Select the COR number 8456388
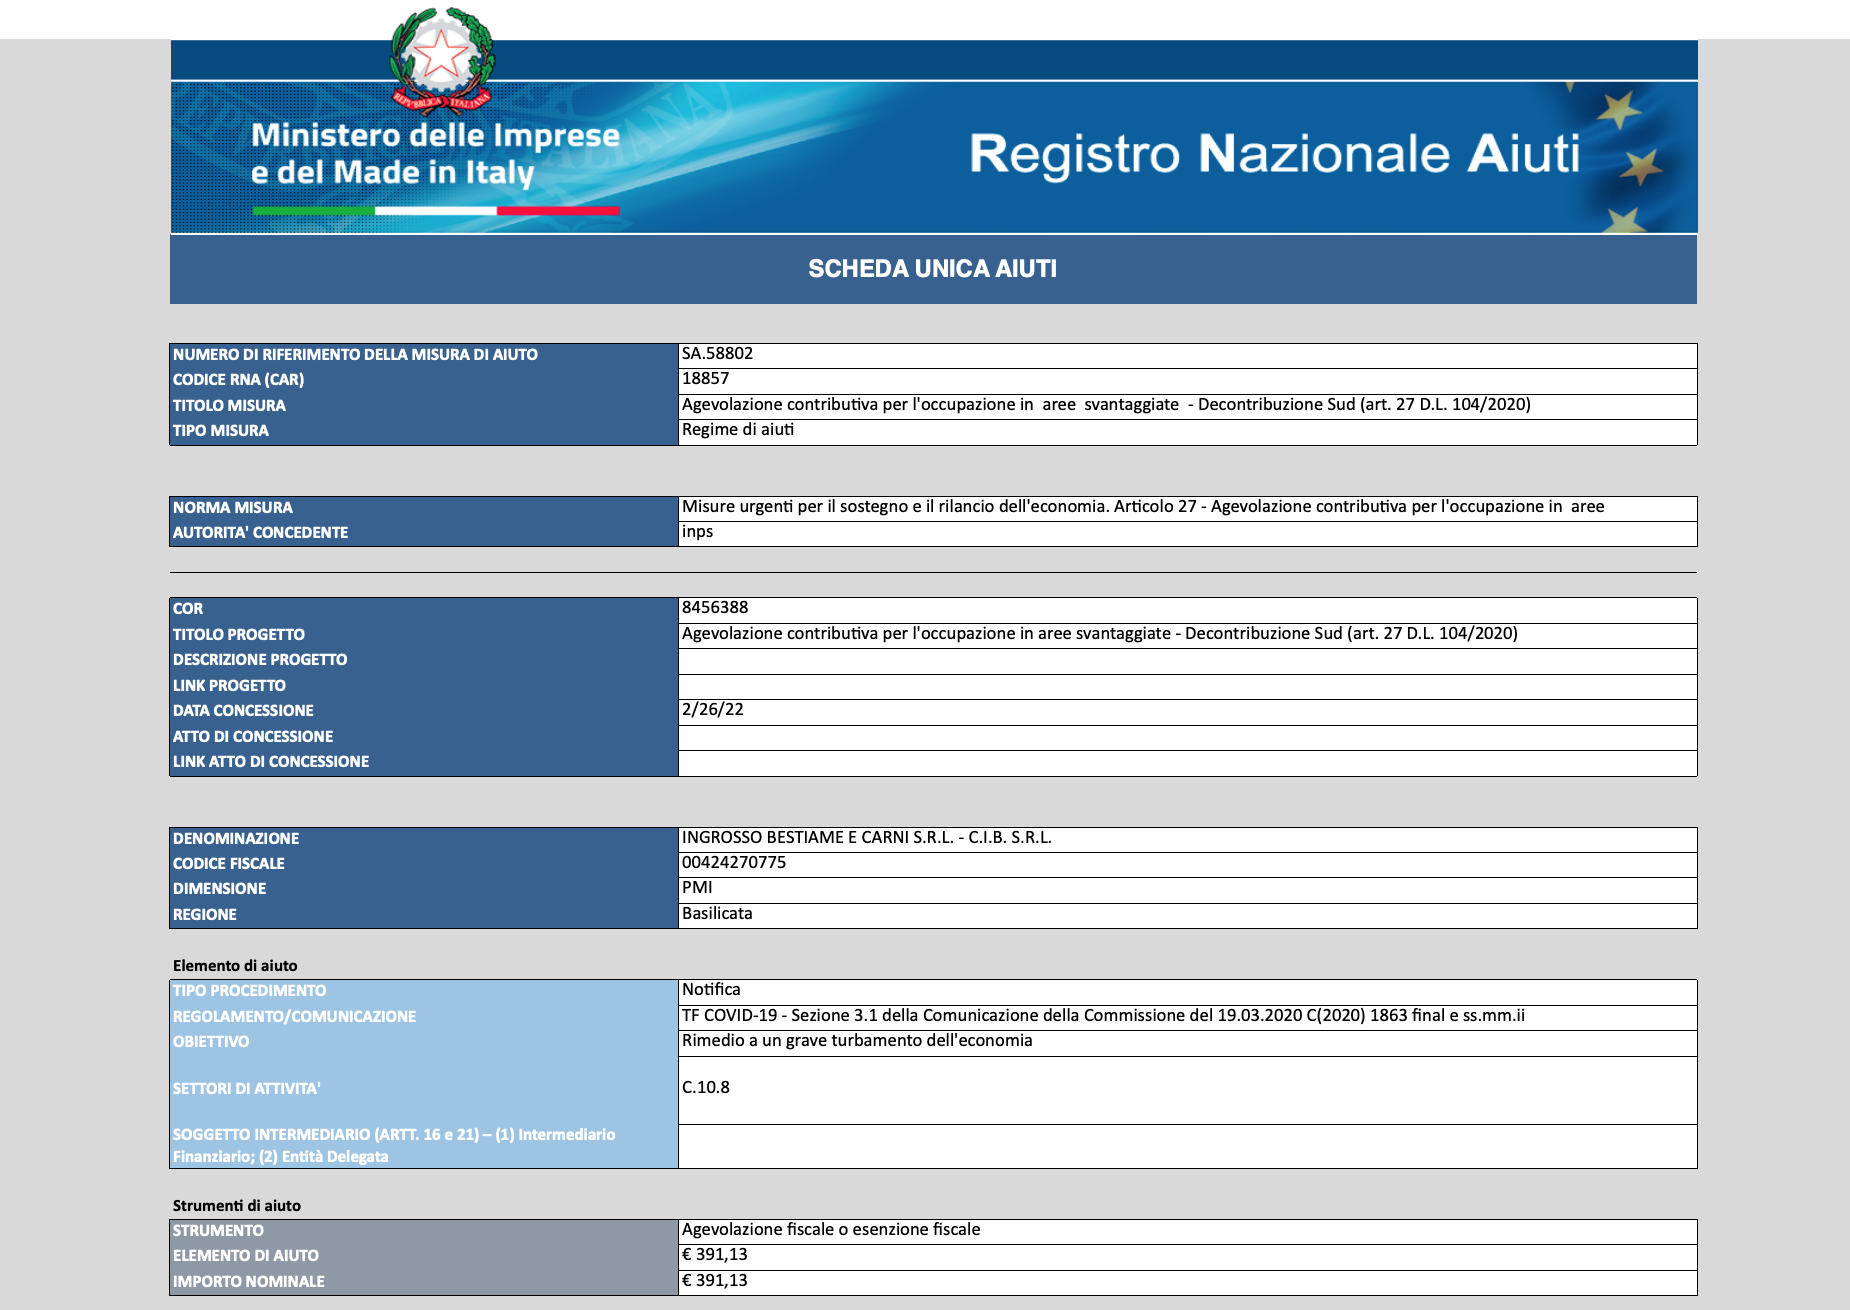 (x=1187, y=610)
